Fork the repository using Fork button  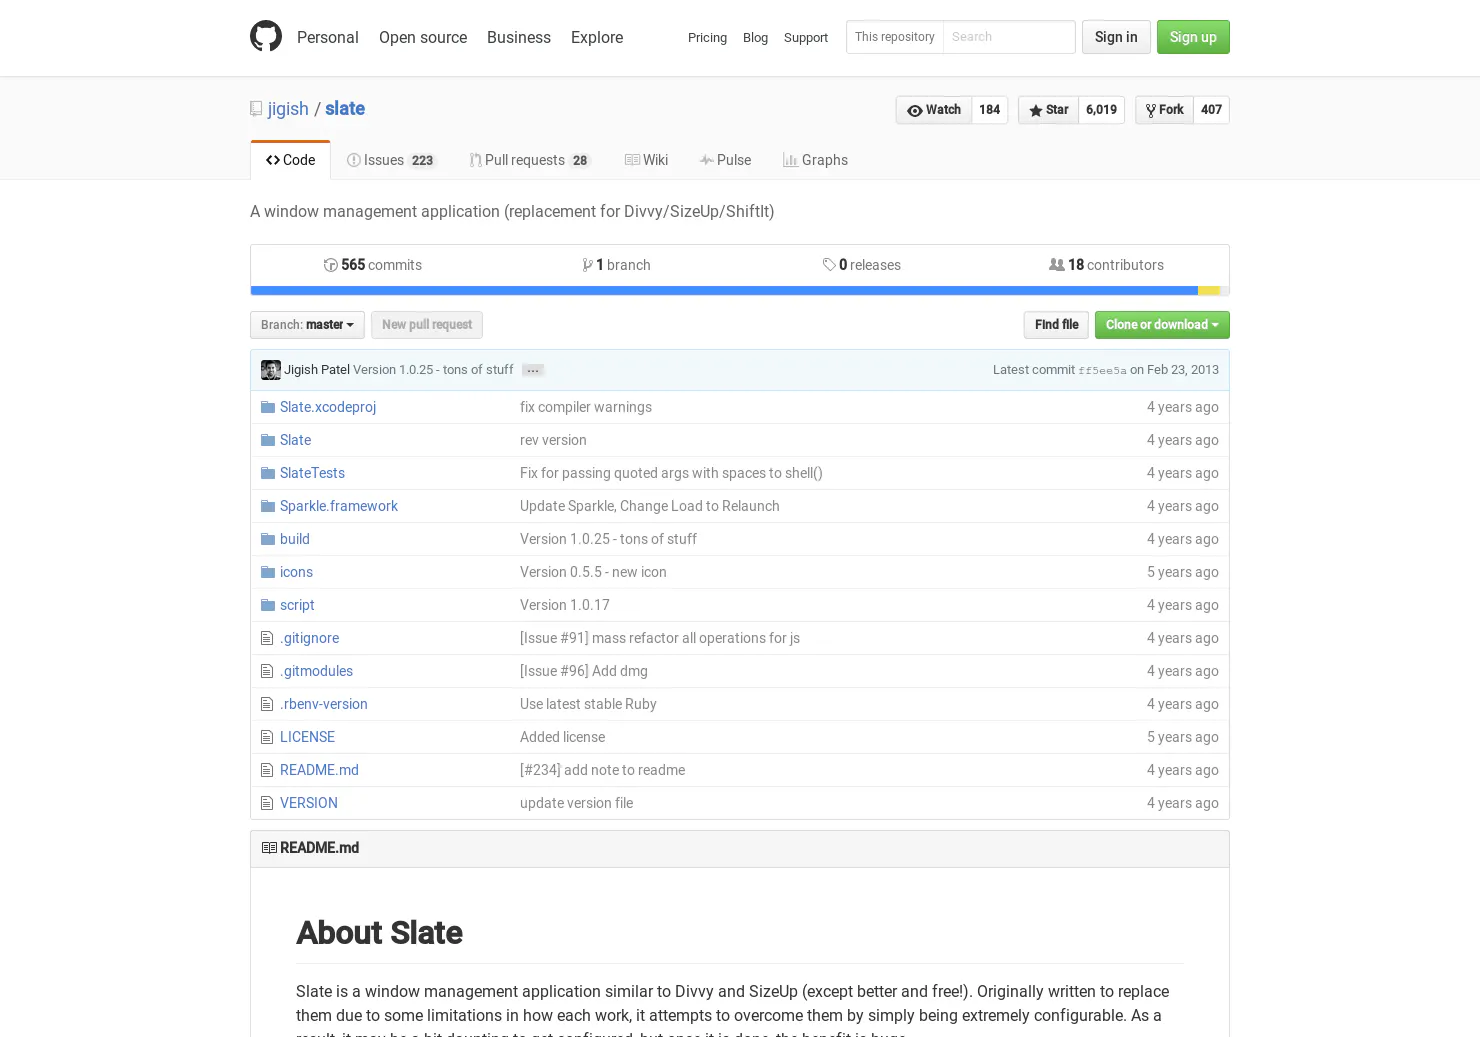coord(1164,110)
